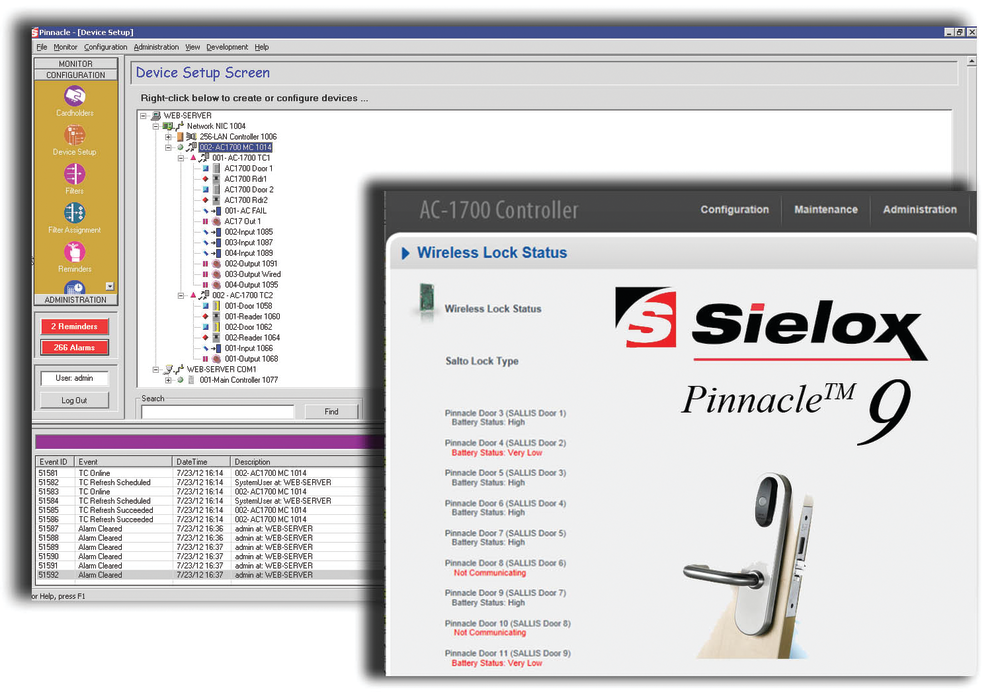Open the Cardholders configuration icon
Screen dimensions: 1000x692
tap(74, 96)
